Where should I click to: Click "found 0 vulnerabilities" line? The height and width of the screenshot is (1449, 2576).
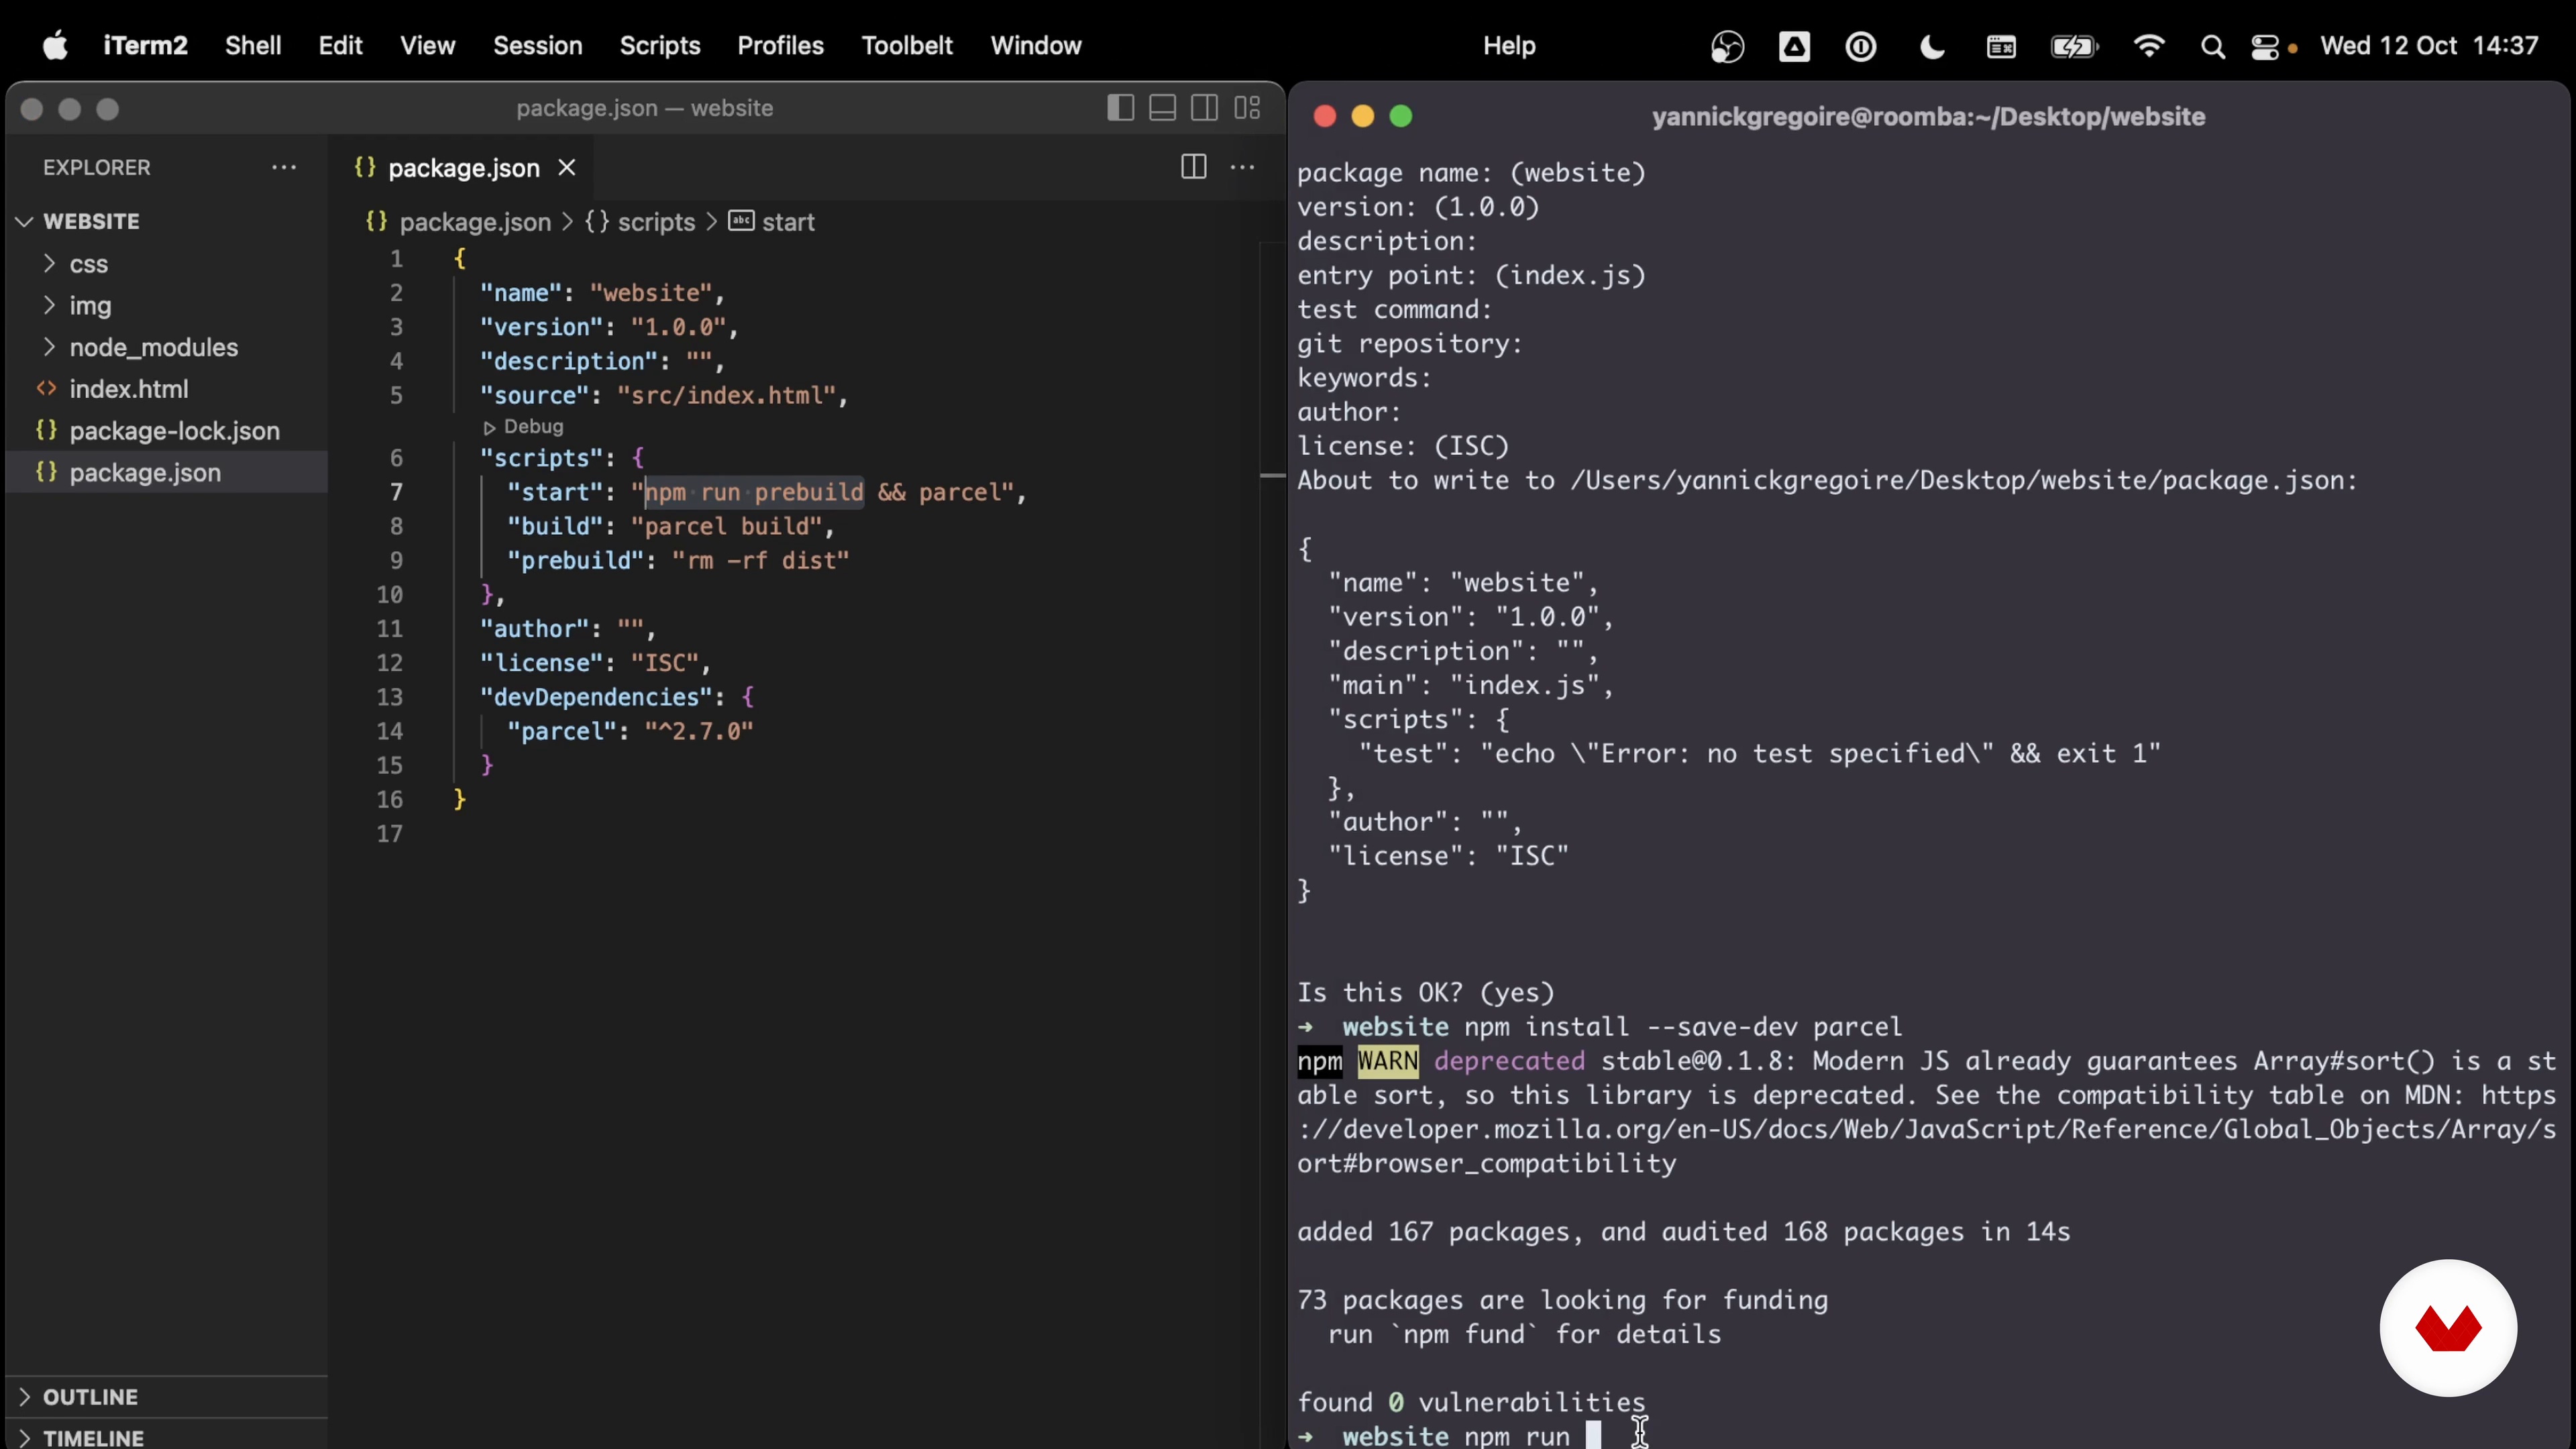tap(1471, 1402)
